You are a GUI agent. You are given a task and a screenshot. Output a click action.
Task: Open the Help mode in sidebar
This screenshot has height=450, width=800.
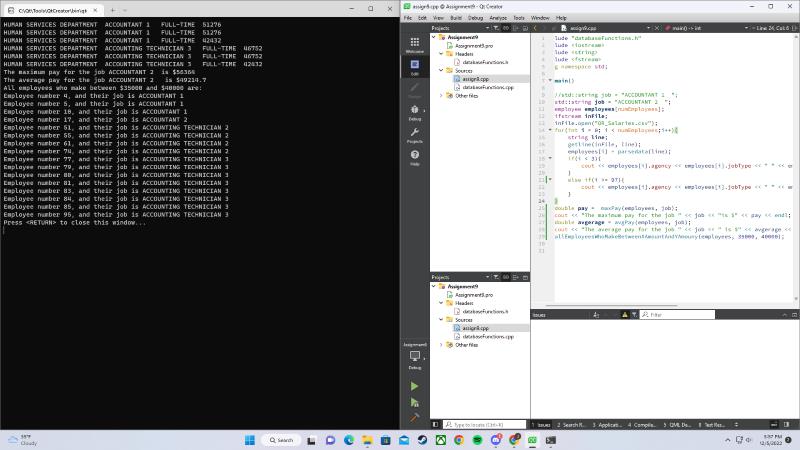pos(415,157)
